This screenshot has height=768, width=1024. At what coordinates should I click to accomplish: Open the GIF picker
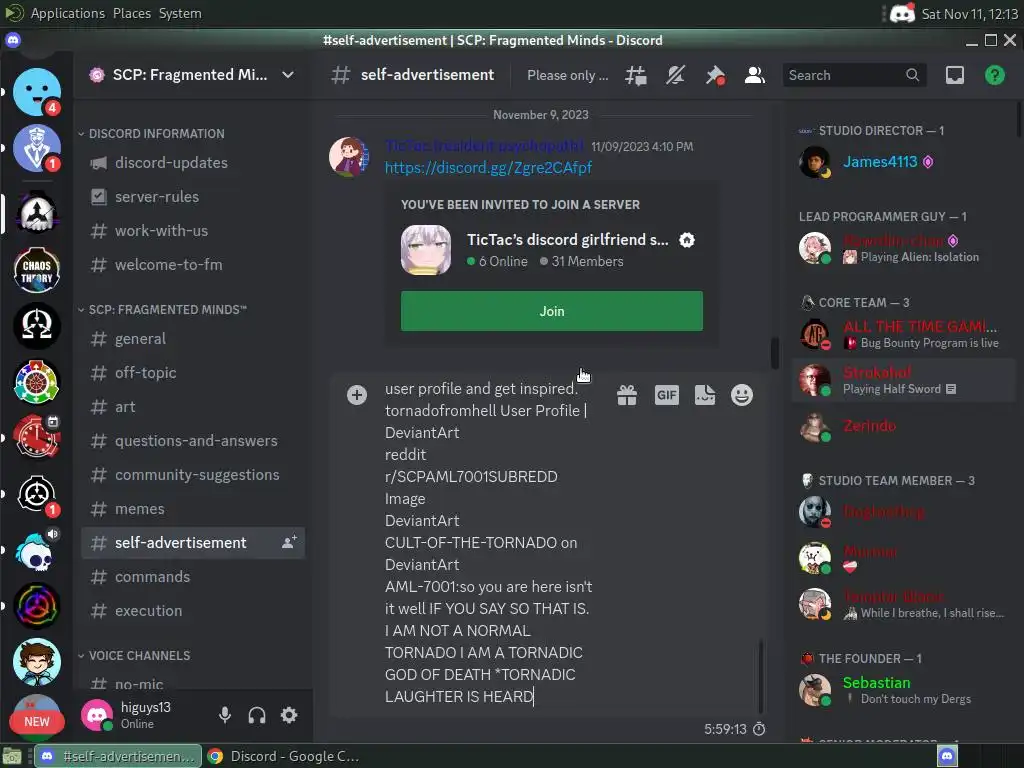[667, 395]
